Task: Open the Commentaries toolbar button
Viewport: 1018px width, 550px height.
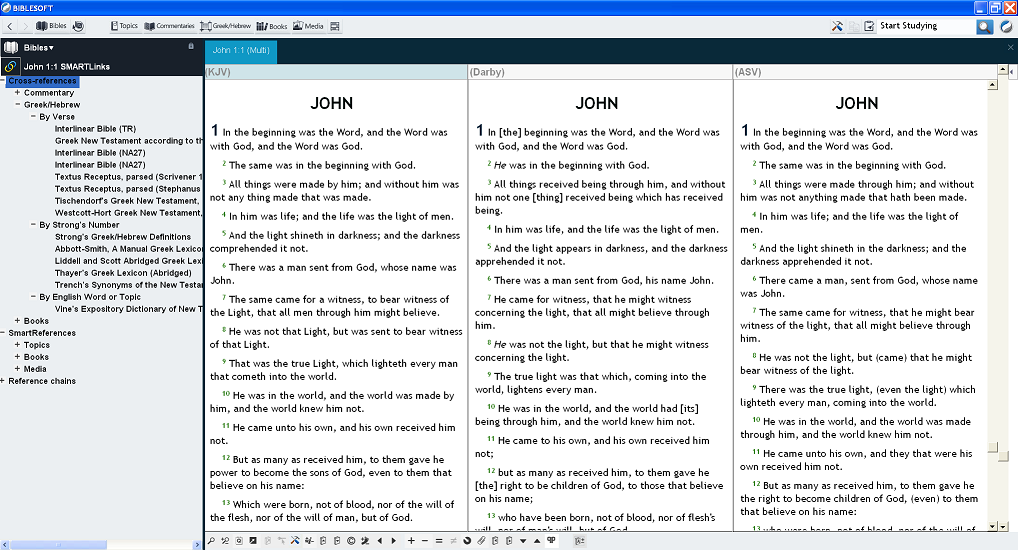Action: click(169, 26)
